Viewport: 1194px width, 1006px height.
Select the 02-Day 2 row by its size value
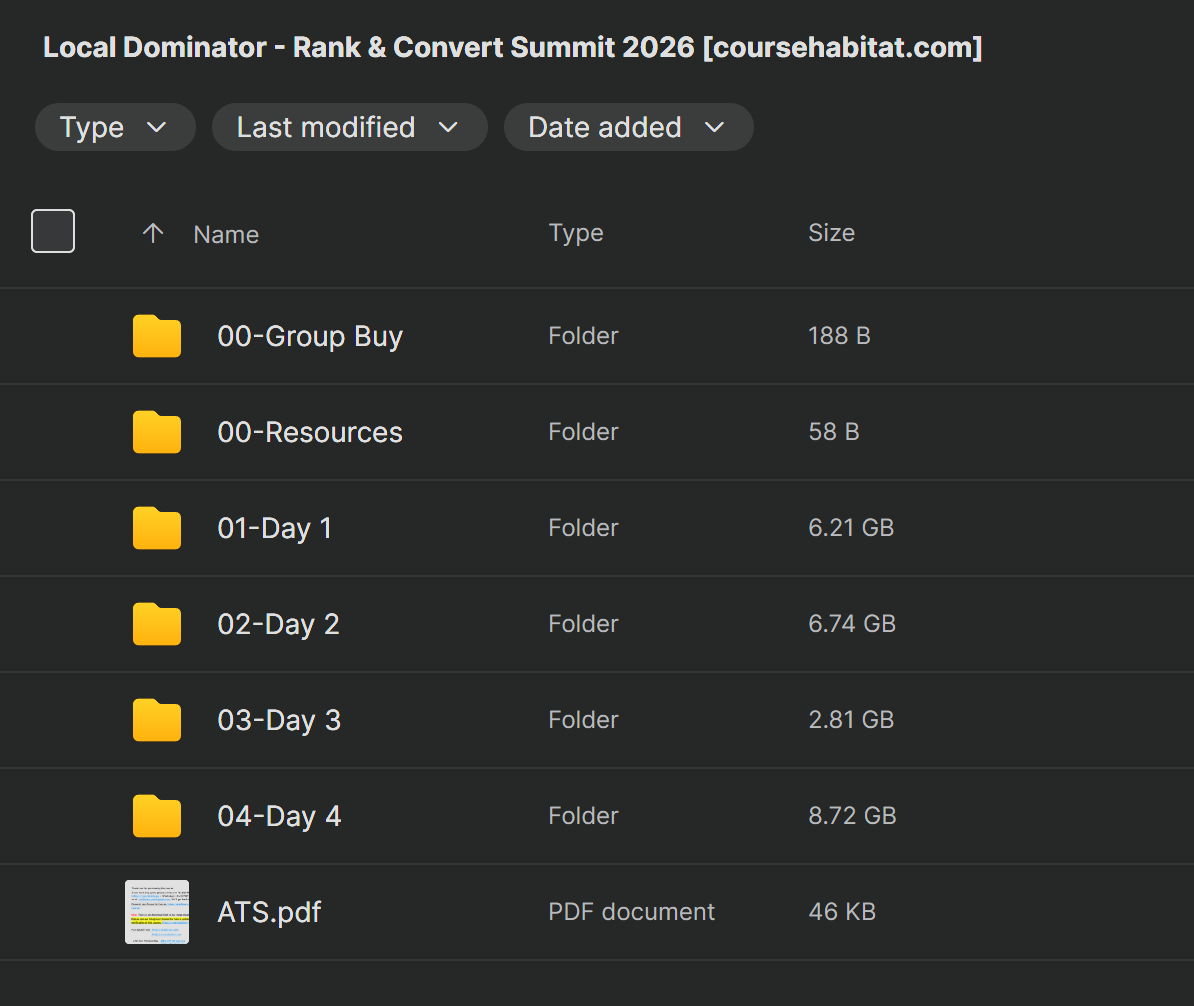[x=851, y=624]
